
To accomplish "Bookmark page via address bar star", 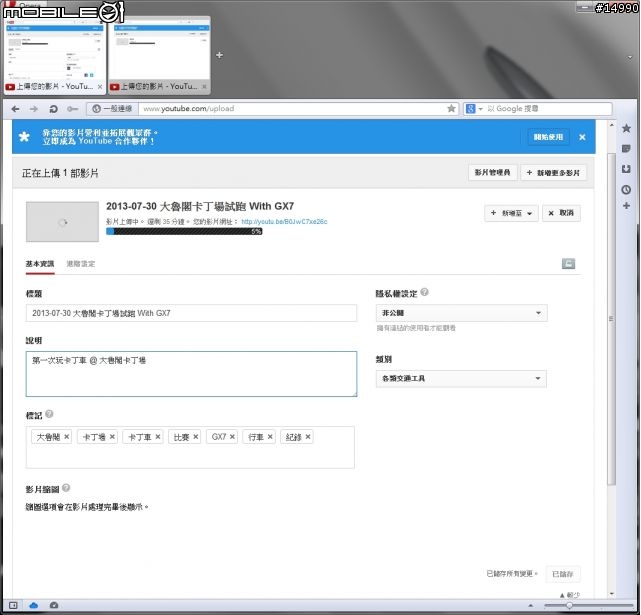I will 451,108.
